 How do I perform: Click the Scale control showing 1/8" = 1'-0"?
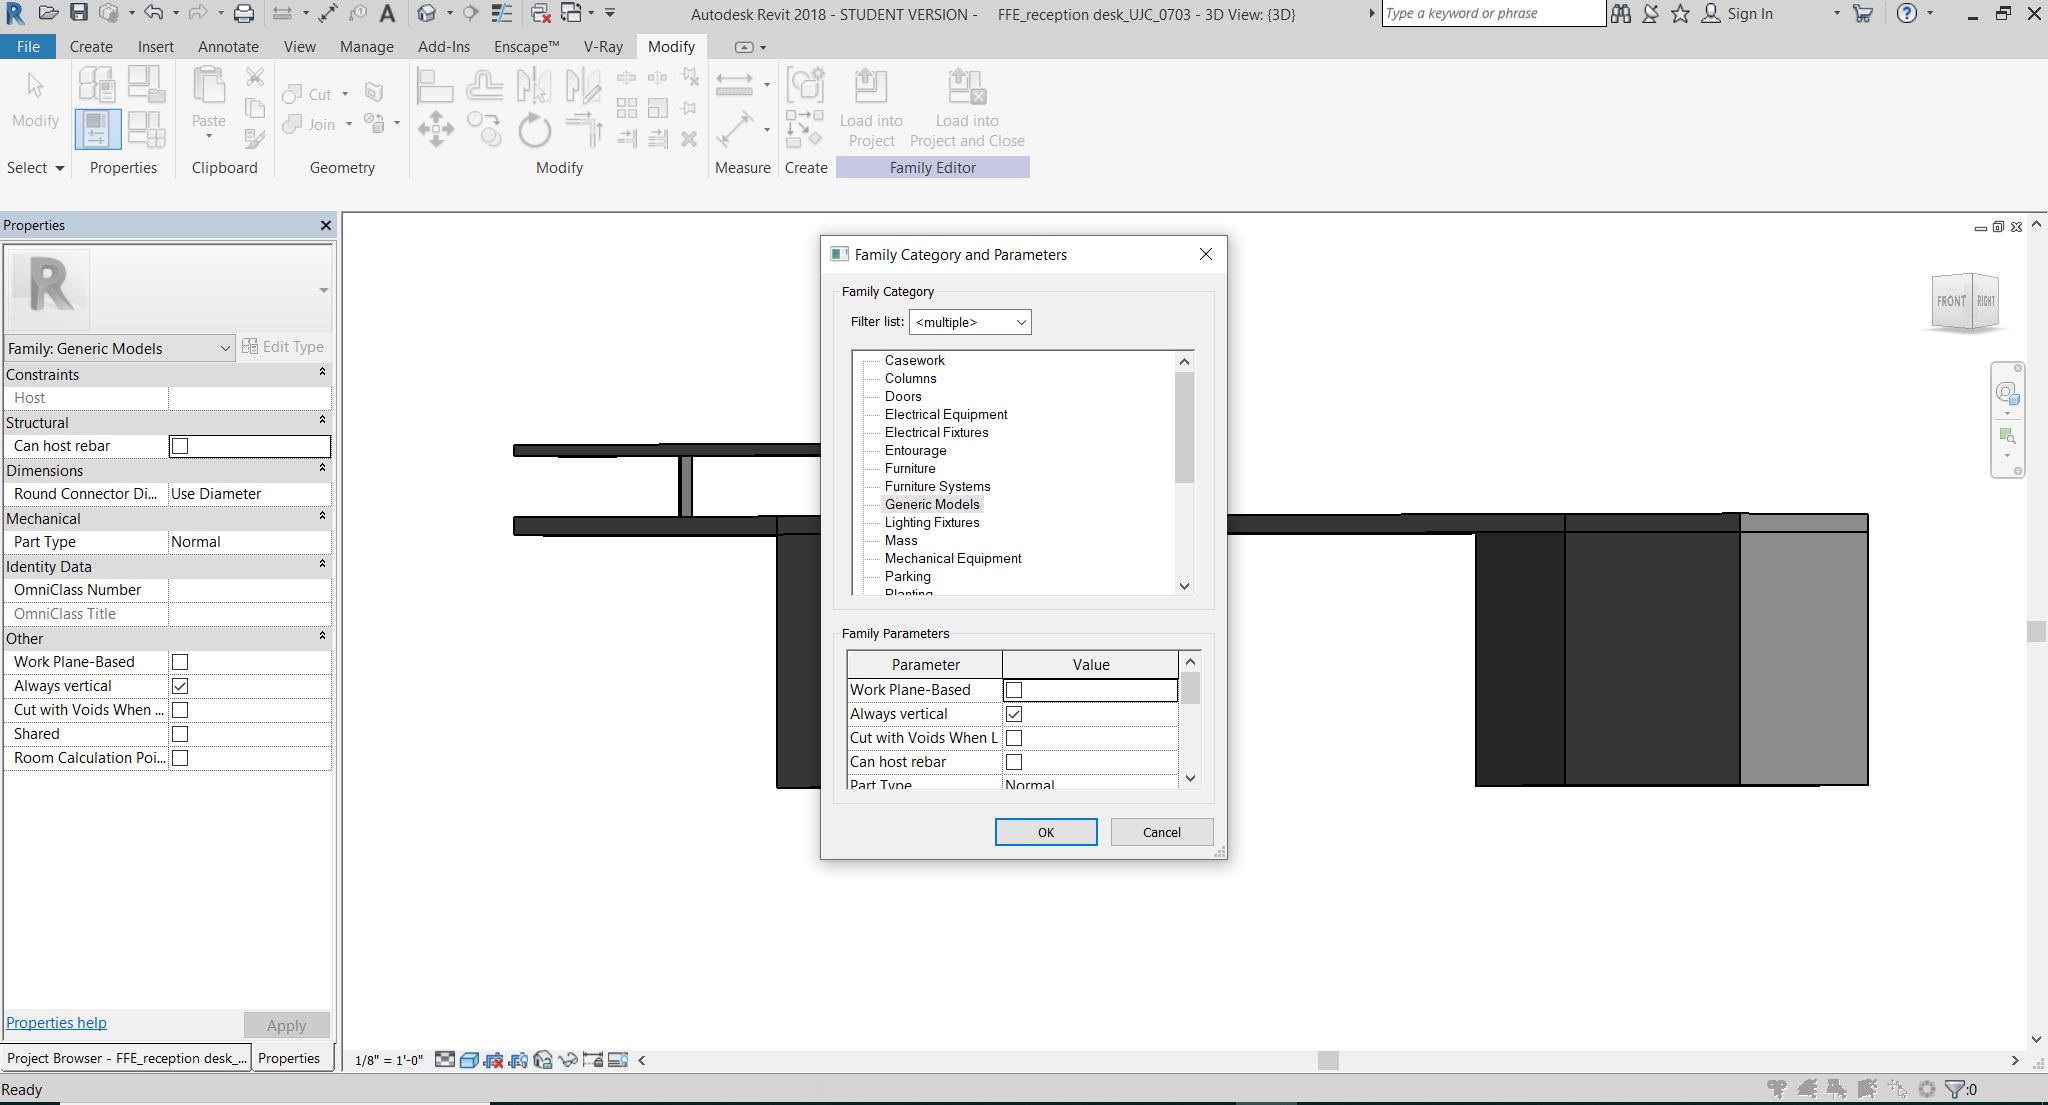tap(387, 1060)
